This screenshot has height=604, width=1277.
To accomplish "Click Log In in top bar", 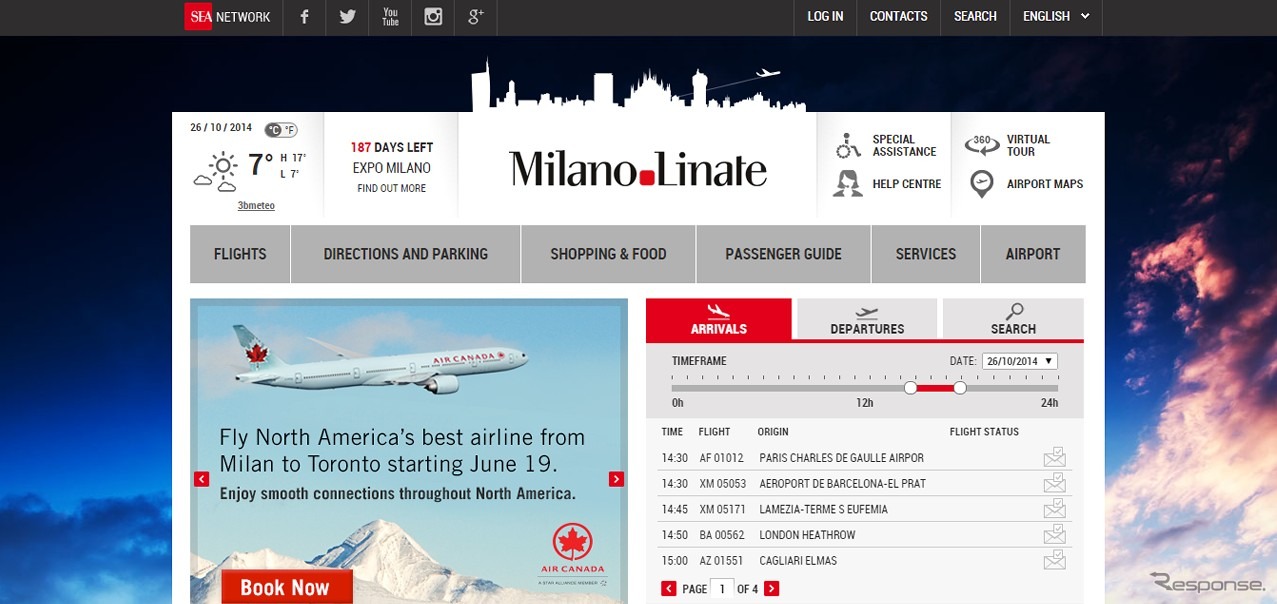I will pos(825,17).
